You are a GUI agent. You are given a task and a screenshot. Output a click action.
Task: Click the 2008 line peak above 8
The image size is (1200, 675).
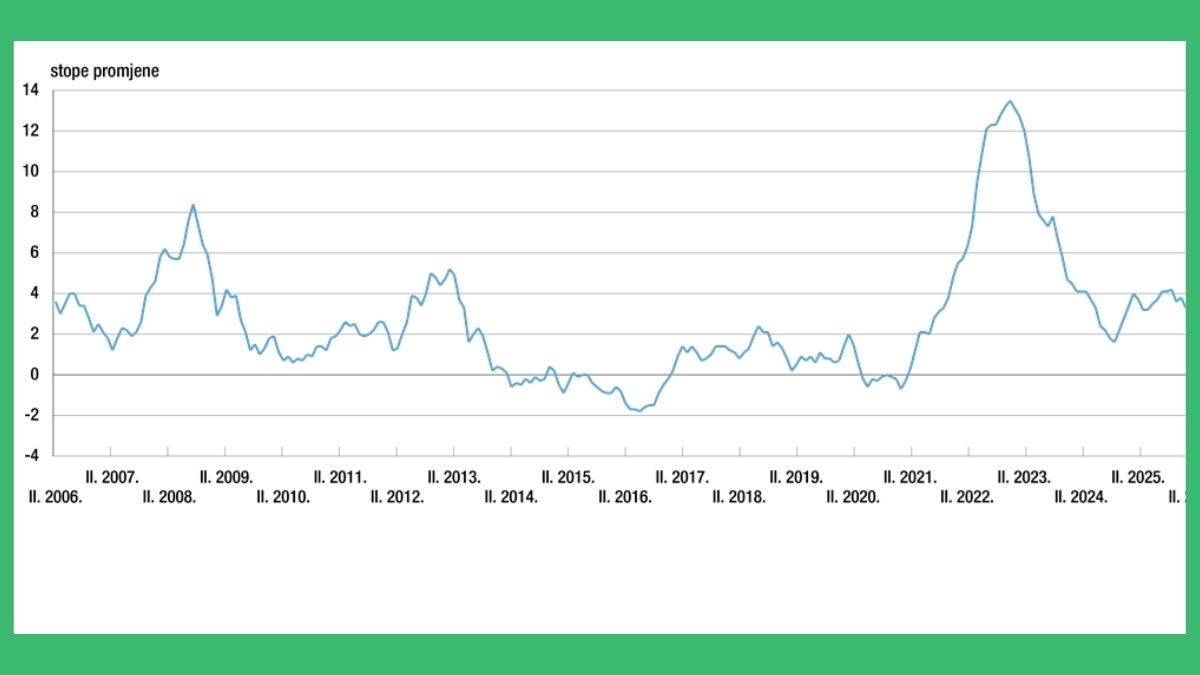pyautogui.click(x=193, y=205)
